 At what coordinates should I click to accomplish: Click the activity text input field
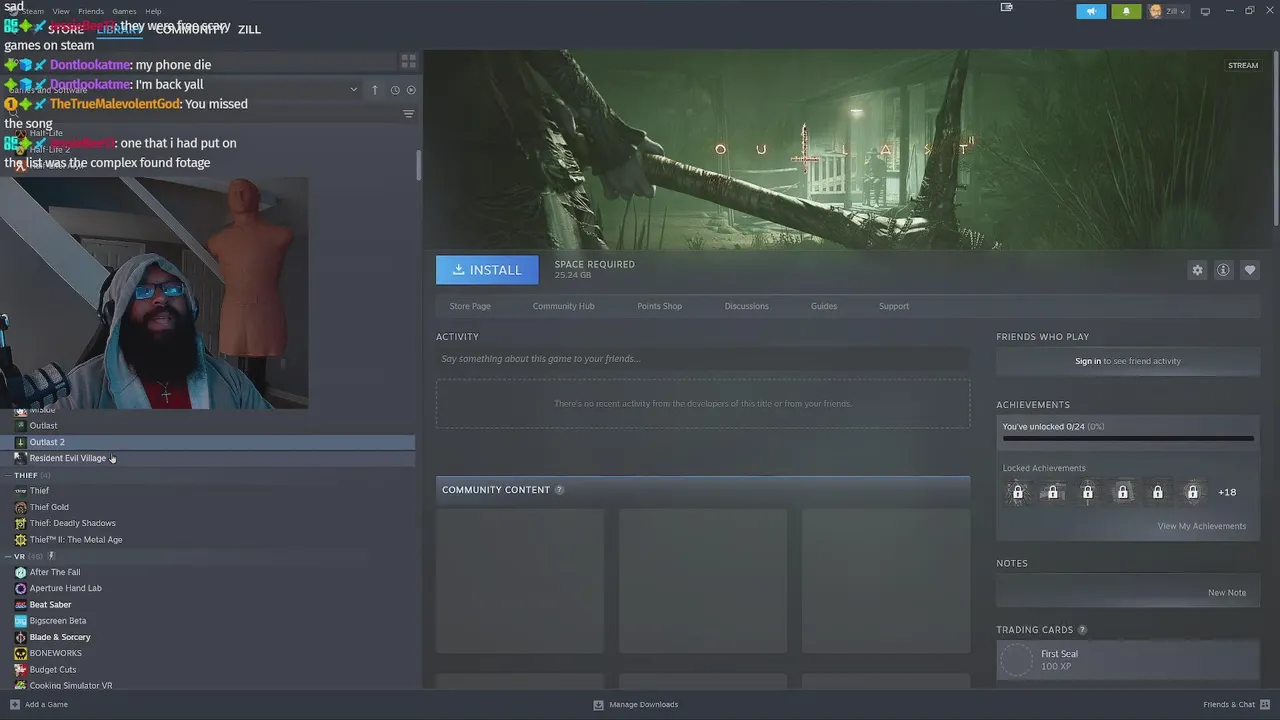703,359
